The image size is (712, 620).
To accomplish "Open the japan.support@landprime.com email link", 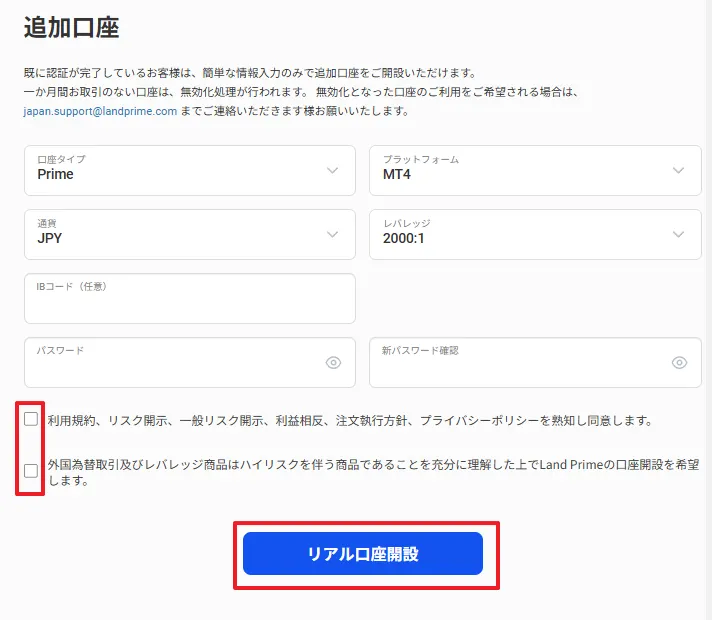I will click(x=100, y=111).
